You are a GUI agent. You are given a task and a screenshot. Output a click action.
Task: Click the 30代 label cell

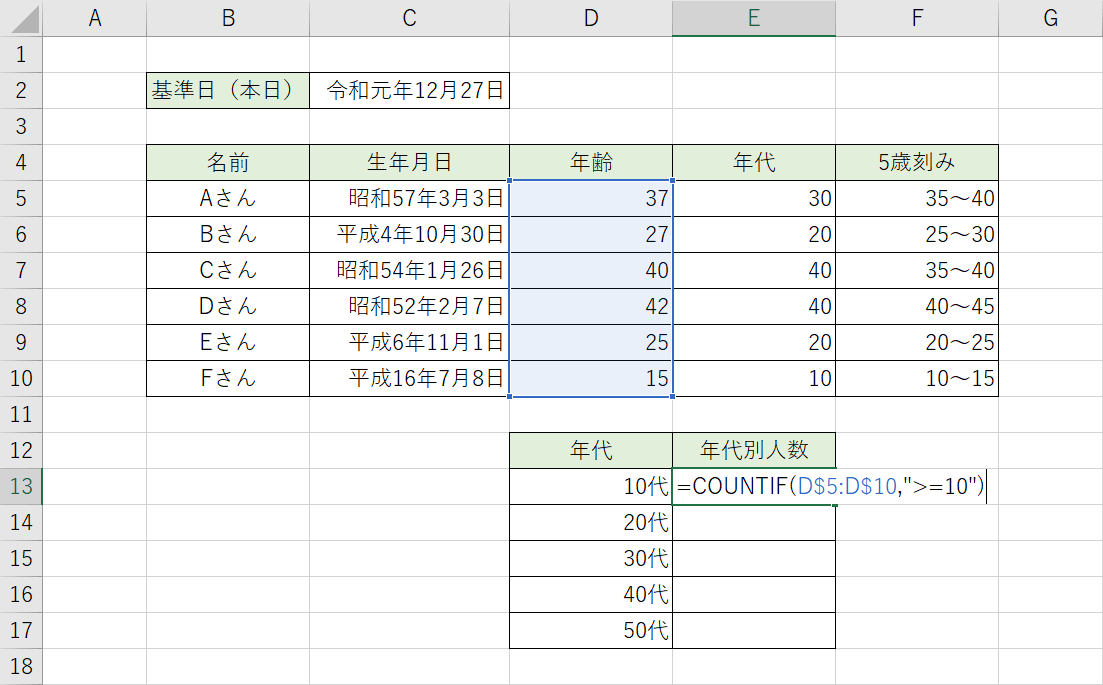tap(591, 558)
